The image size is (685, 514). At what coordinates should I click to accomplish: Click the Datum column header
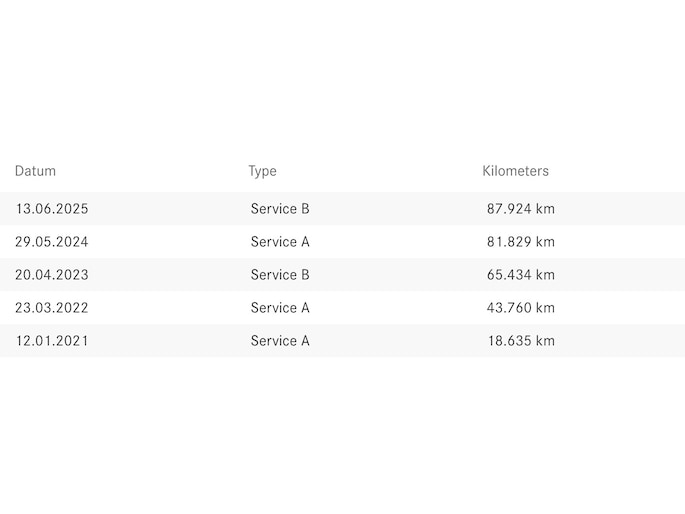click(x=35, y=171)
